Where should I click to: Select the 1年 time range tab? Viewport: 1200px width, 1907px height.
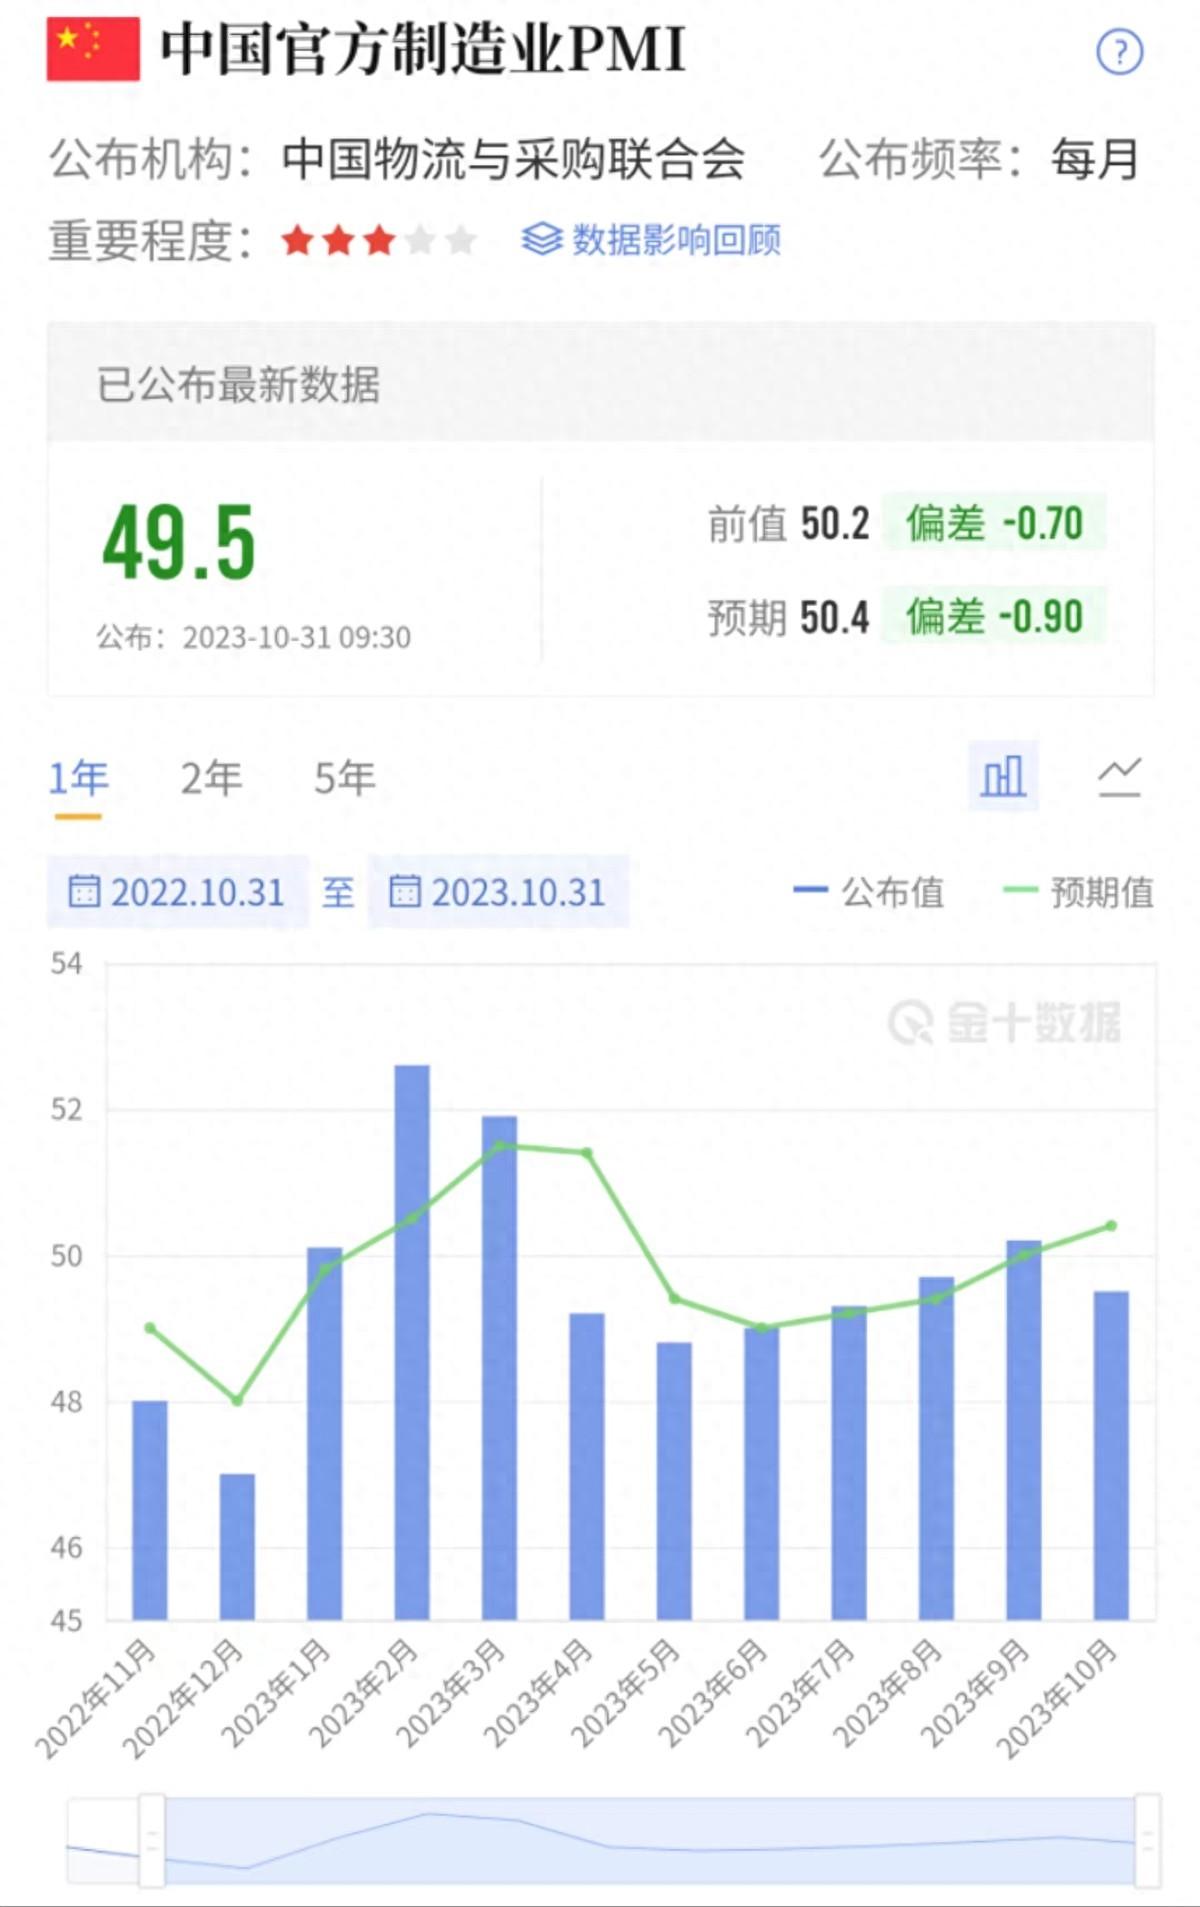pyautogui.click(x=78, y=778)
